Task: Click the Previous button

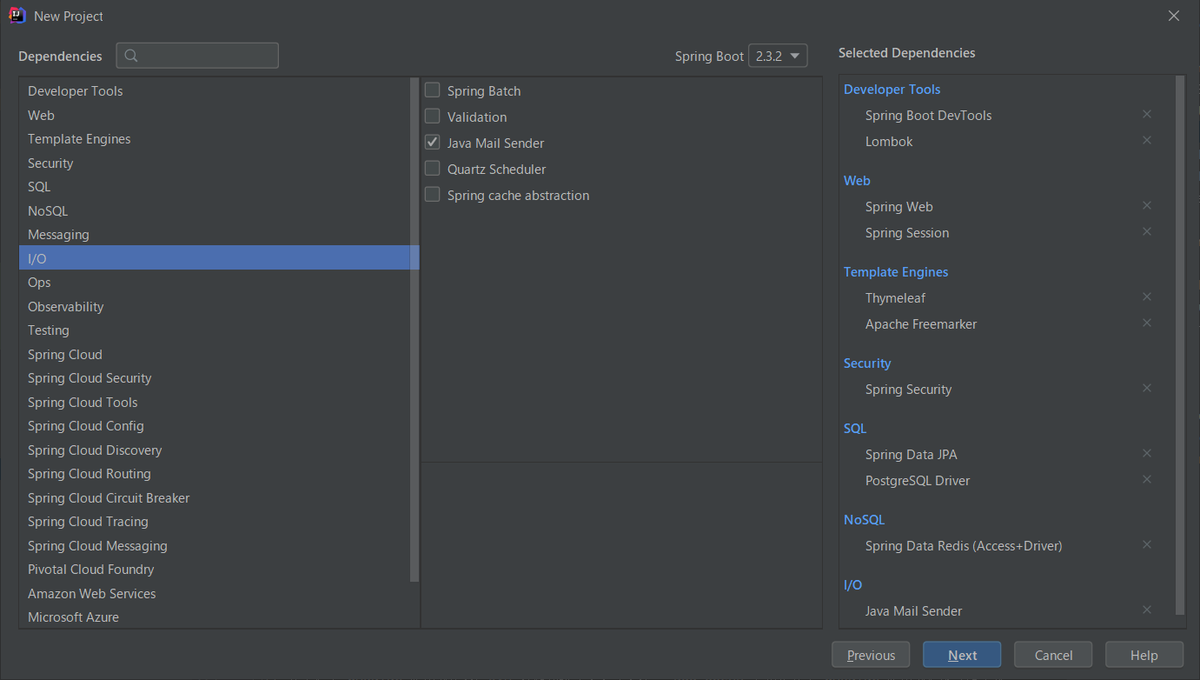Action: pos(871,655)
